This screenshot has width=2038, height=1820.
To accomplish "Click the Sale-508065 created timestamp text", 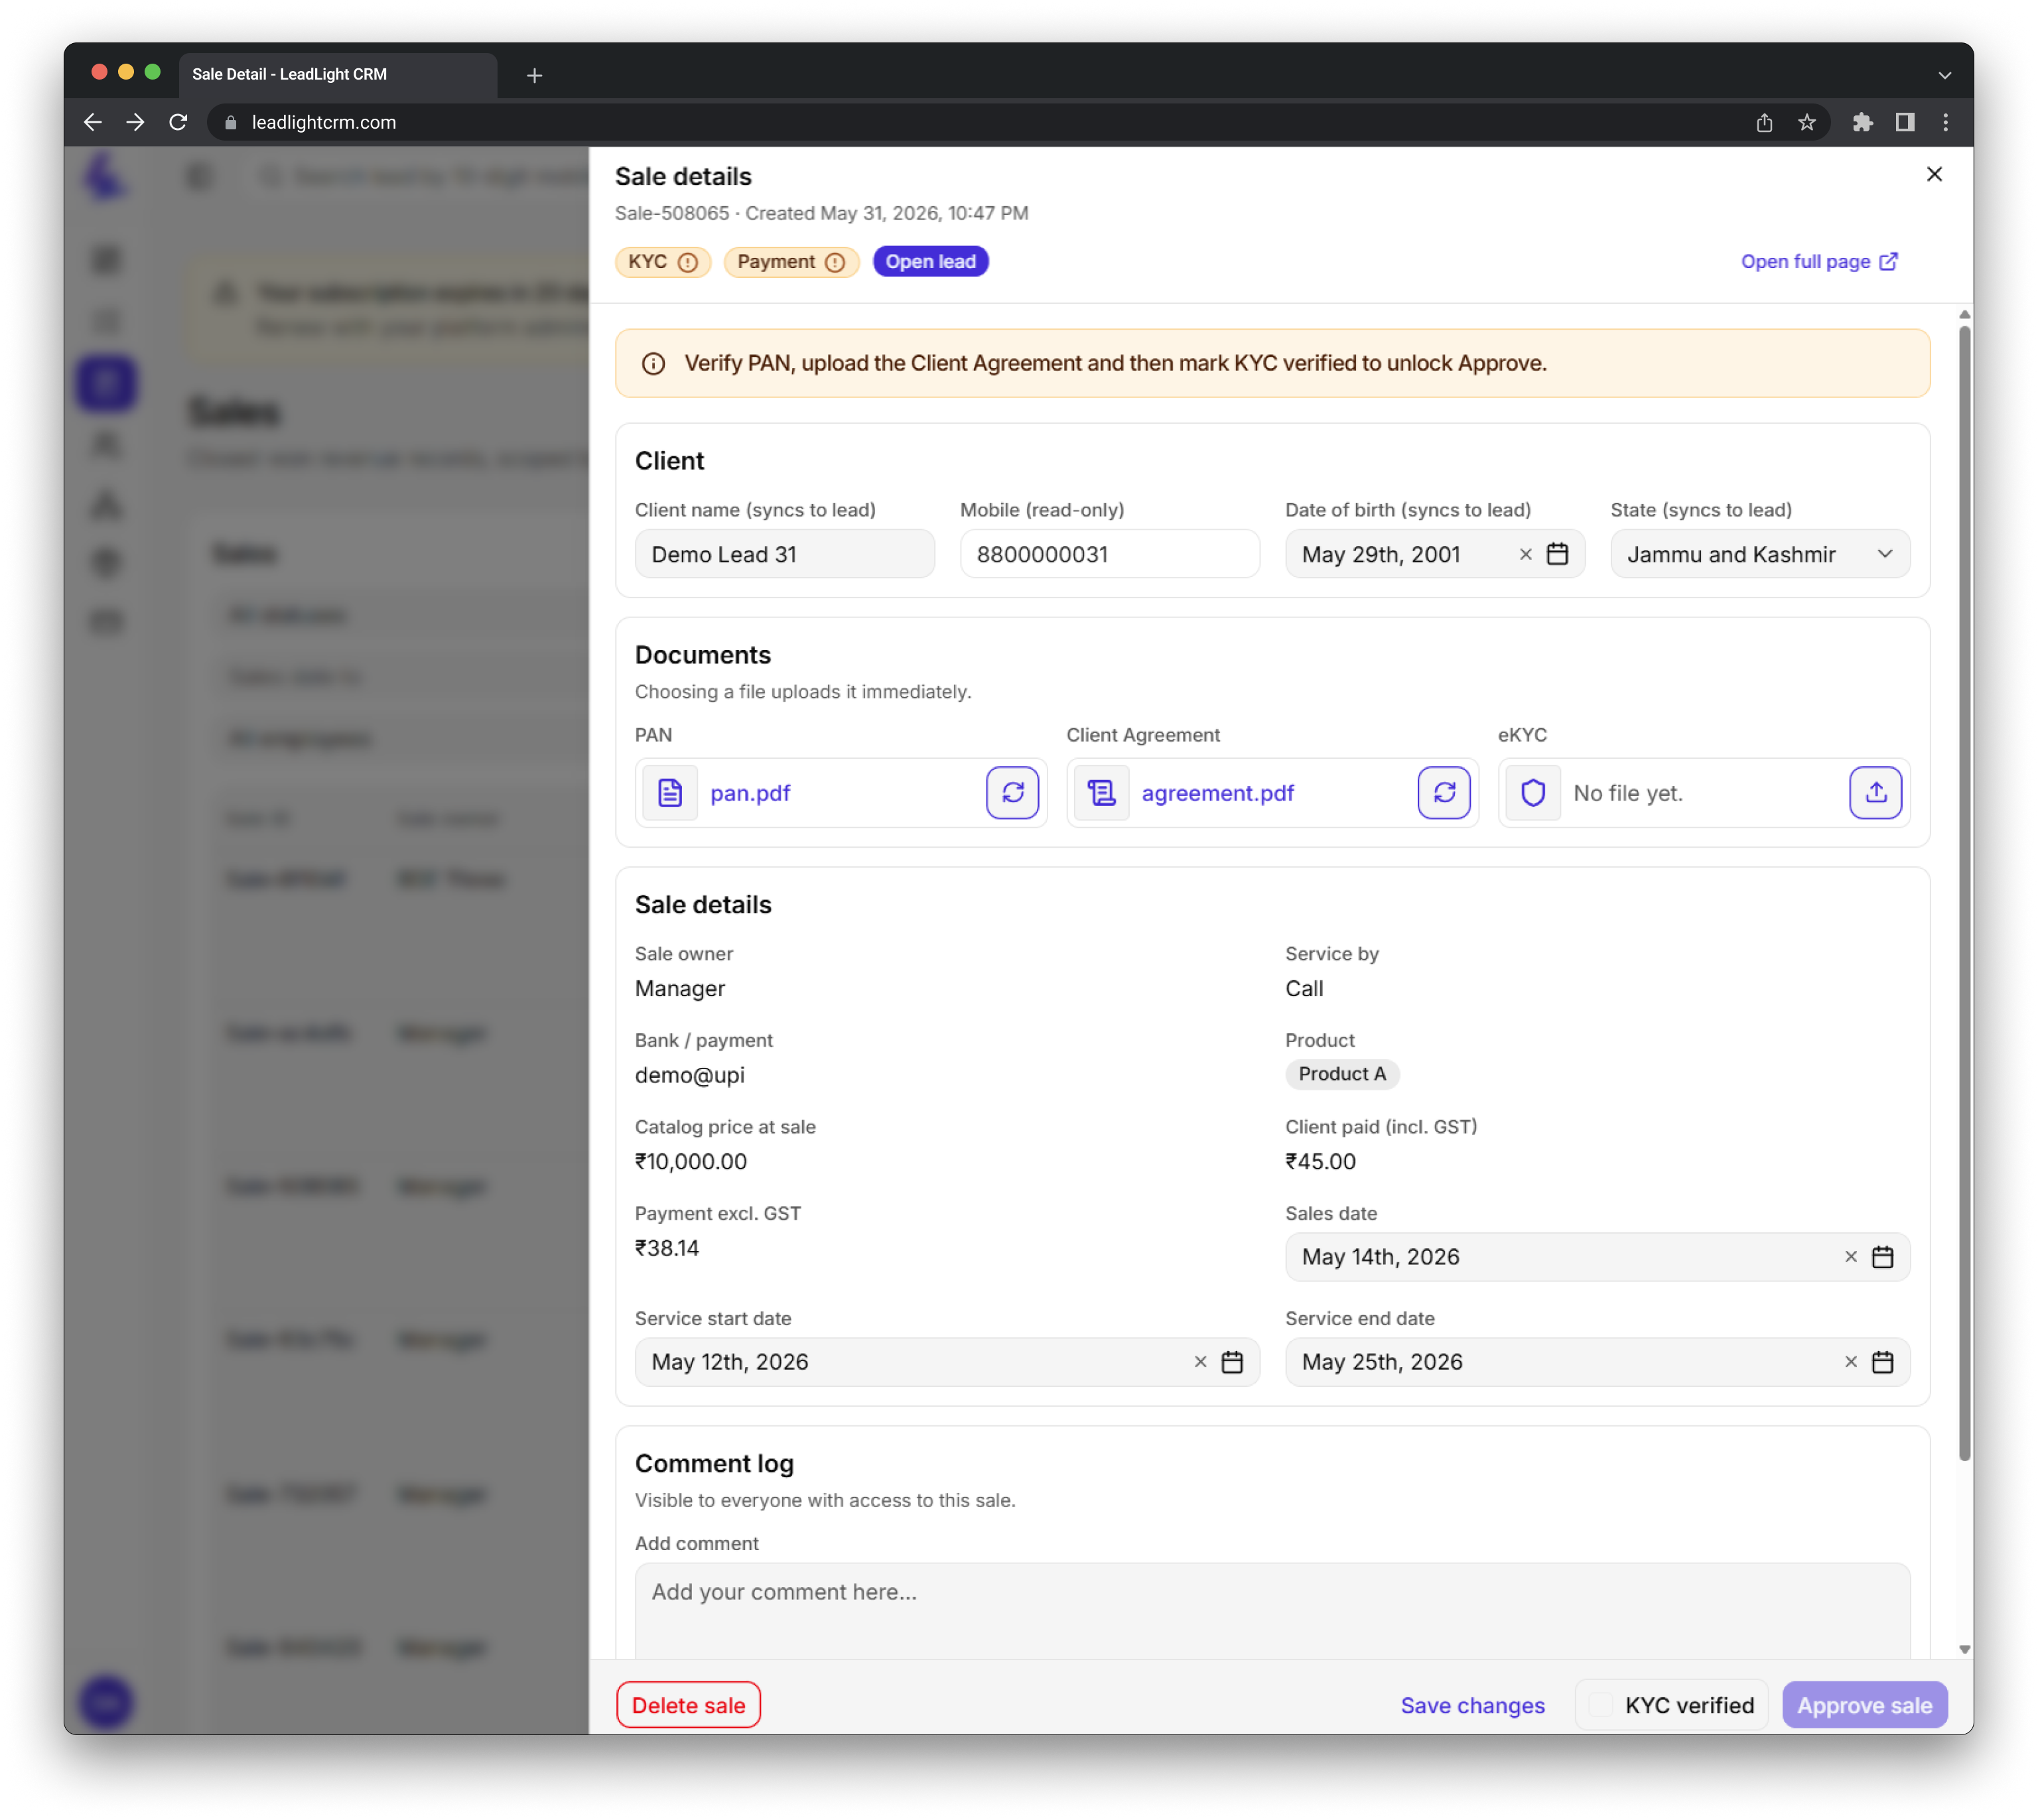I will 821,213.
